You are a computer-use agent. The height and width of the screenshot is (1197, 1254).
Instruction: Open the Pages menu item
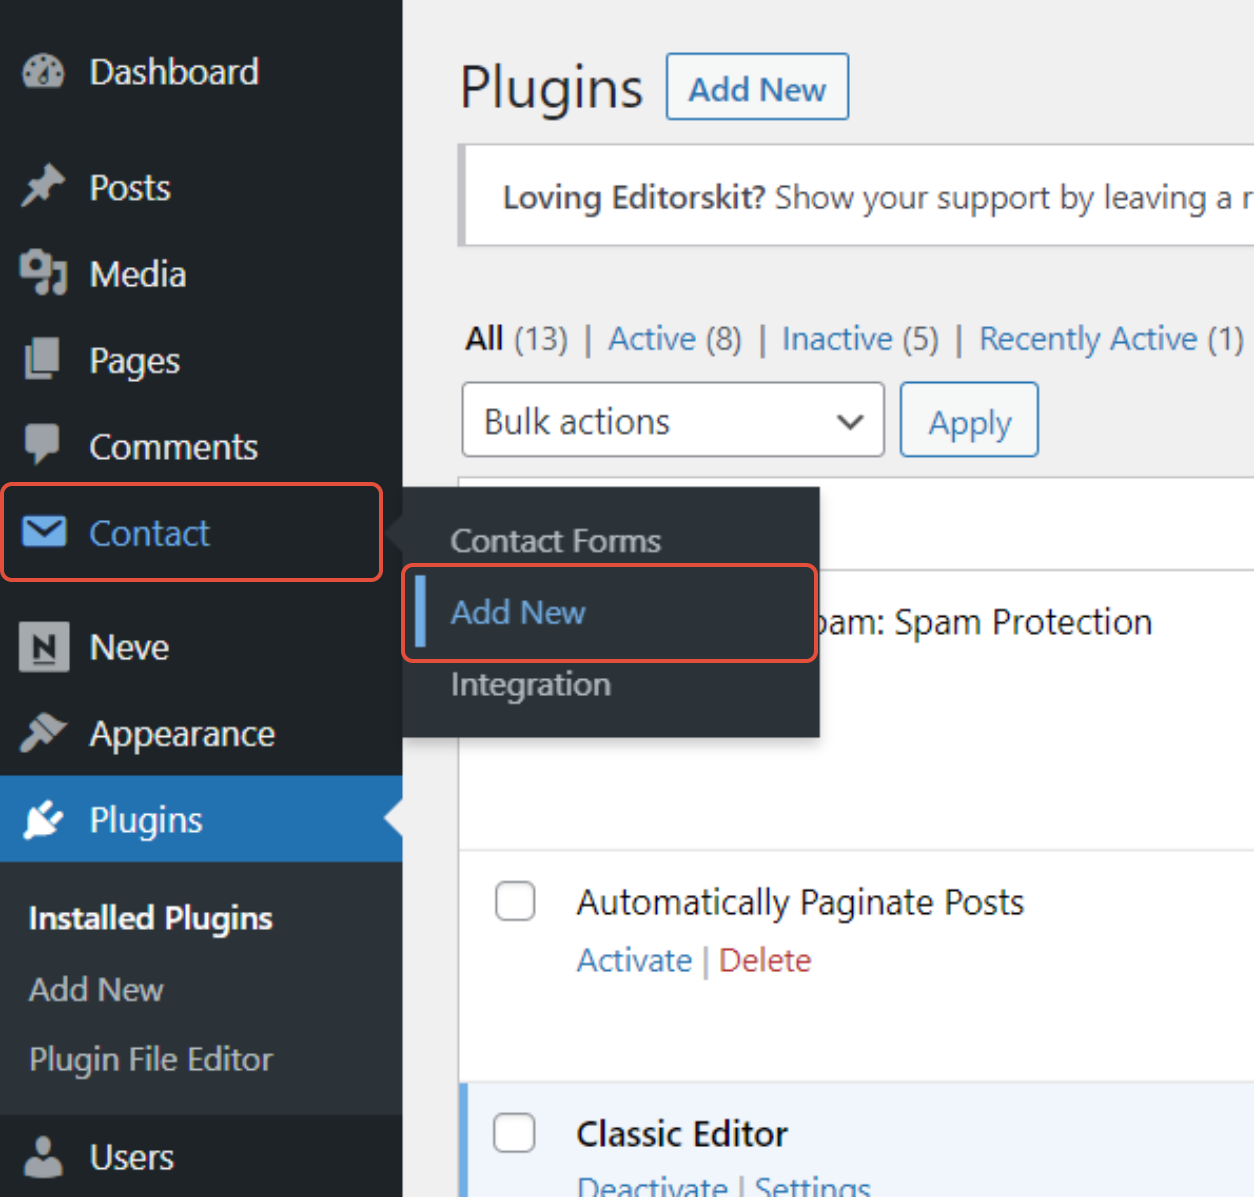point(201,360)
